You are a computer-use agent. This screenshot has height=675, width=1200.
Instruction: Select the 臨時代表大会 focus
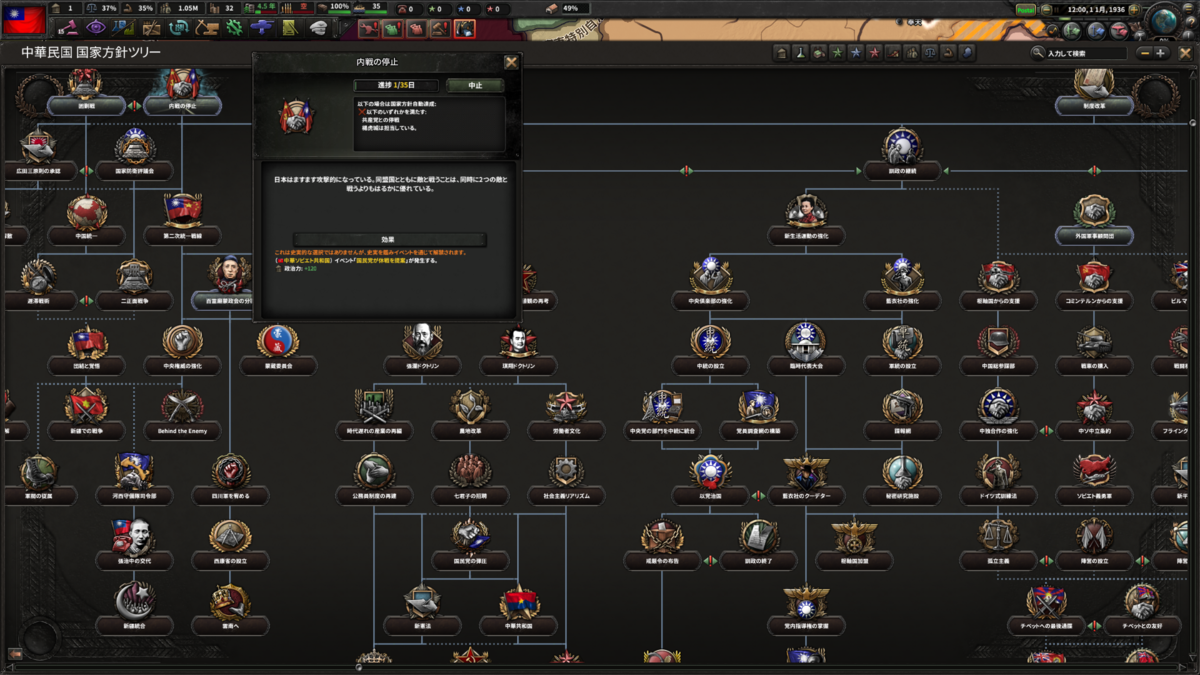(x=806, y=348)
